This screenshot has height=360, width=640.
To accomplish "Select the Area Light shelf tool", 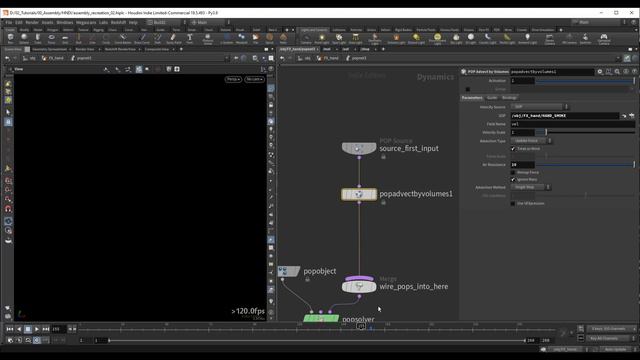I will (356, 39).
